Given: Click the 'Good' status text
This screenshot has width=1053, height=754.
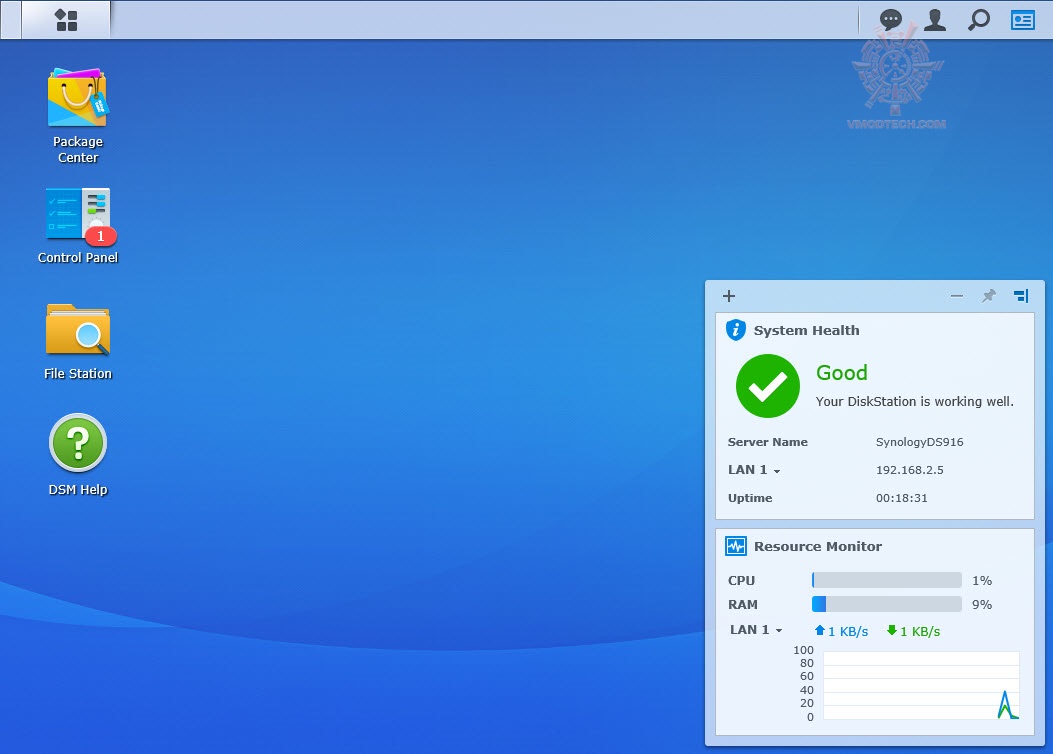Looking at the screenshot, I should pyautogui.click(x=841, y=373).
